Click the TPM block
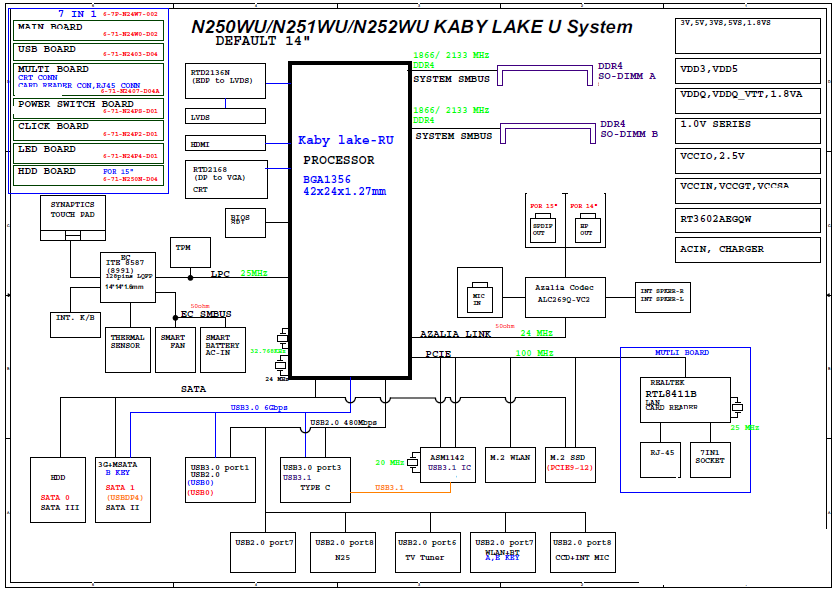Image resolution: width=837 pixels, height=594 pixels. (x=191, y=252)
